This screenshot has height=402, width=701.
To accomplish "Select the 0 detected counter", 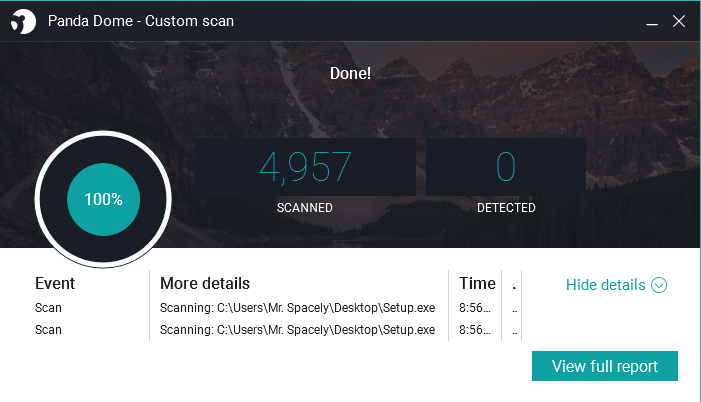I will 506,167.
